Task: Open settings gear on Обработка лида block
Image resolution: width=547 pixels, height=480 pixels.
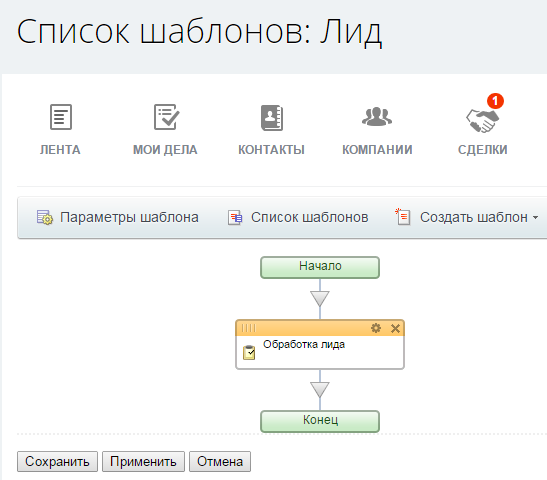Action: [x=376, y=328]
